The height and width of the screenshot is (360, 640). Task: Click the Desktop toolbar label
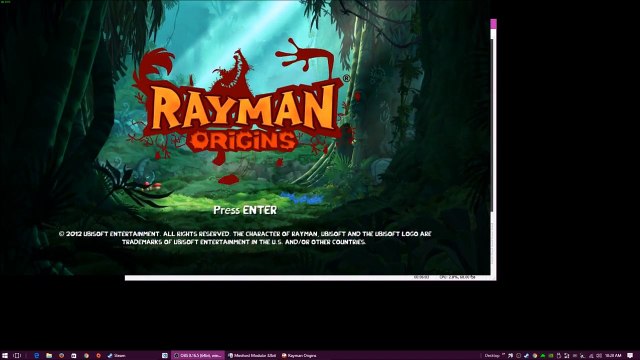pos(492,356)
